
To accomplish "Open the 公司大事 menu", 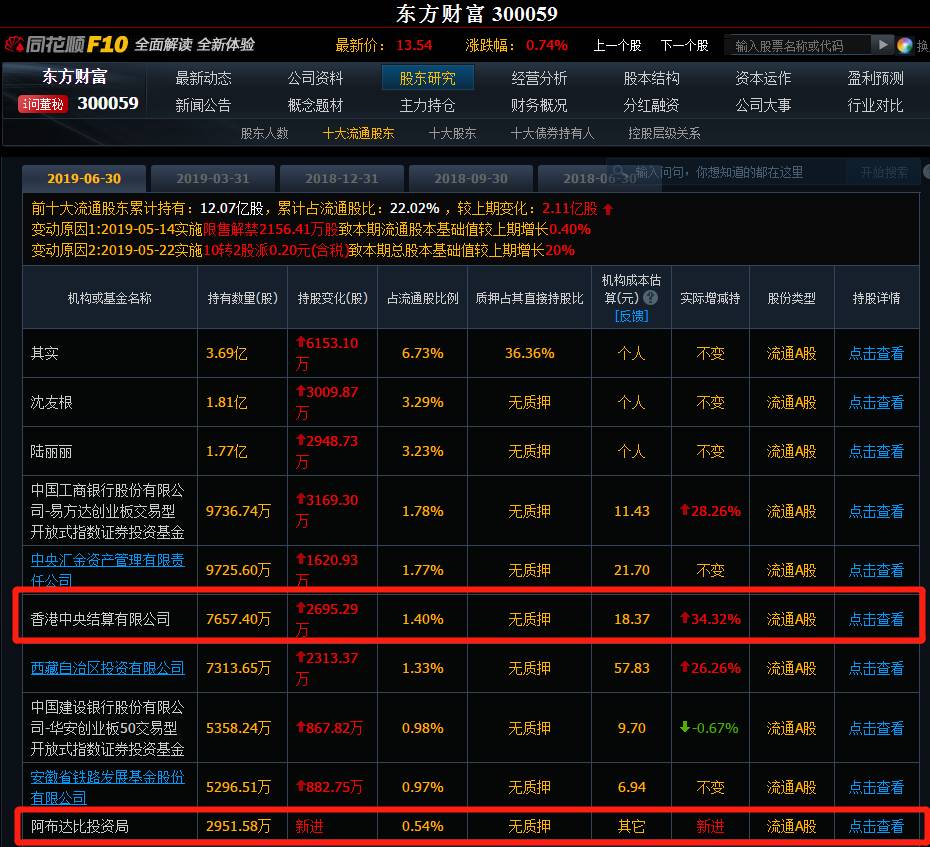I will [763, 106].
